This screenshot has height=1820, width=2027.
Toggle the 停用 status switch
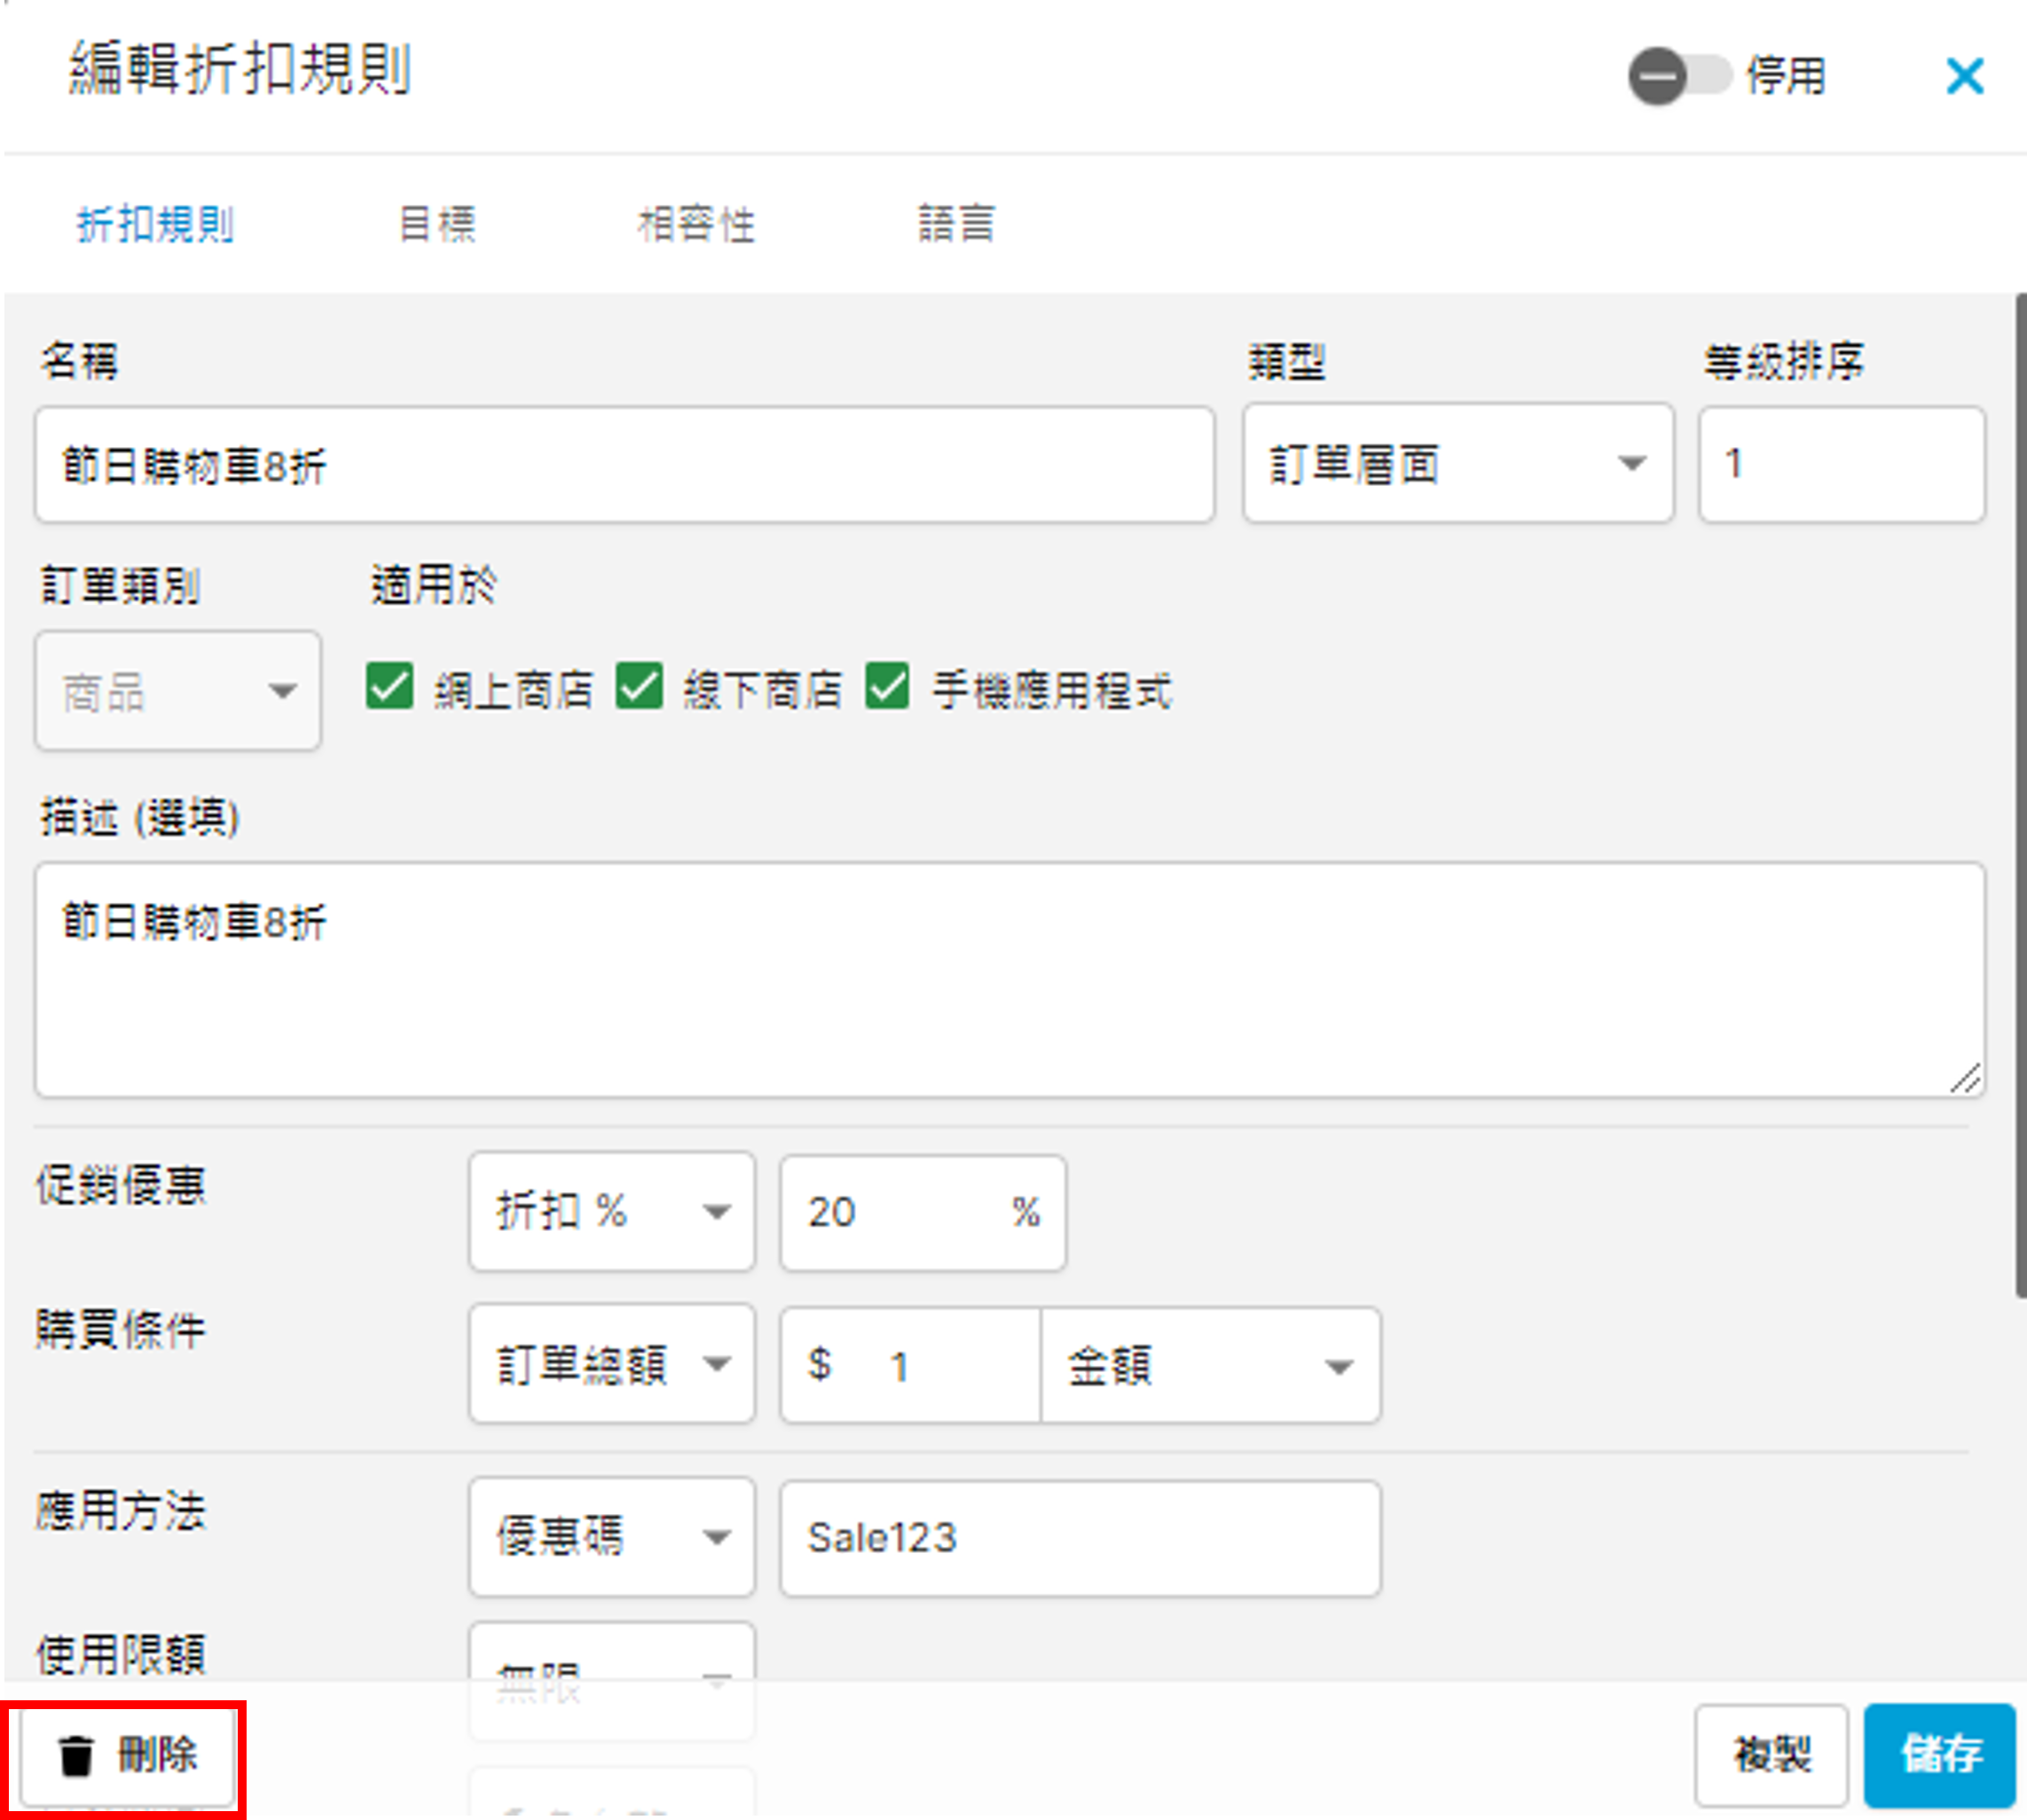[x=1679, y=76]
